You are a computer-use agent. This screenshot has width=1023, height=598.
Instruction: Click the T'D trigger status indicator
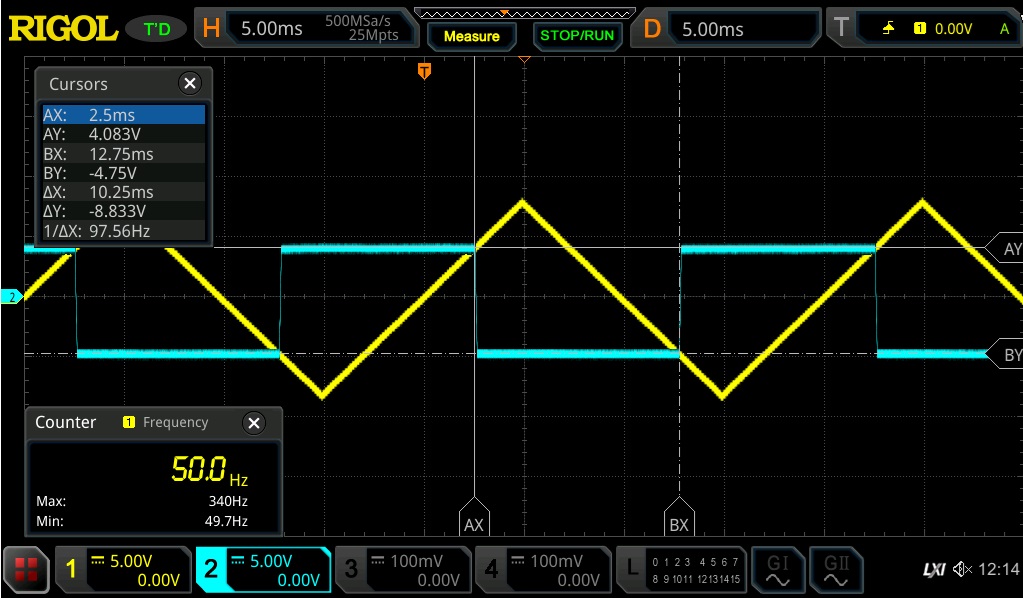click(x=157, y=29)
